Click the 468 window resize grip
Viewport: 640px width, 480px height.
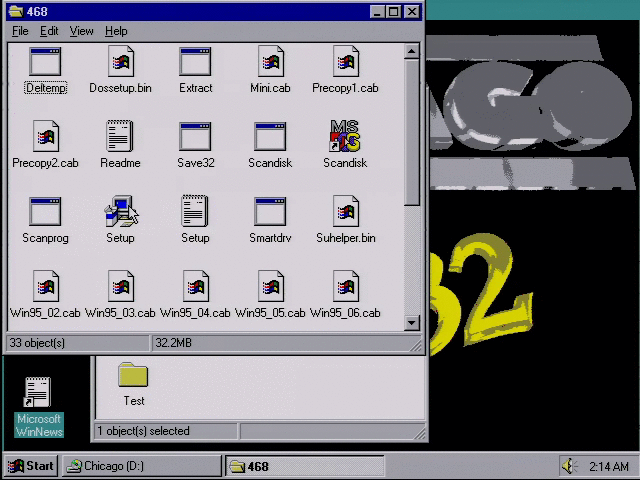pos(416,346)
